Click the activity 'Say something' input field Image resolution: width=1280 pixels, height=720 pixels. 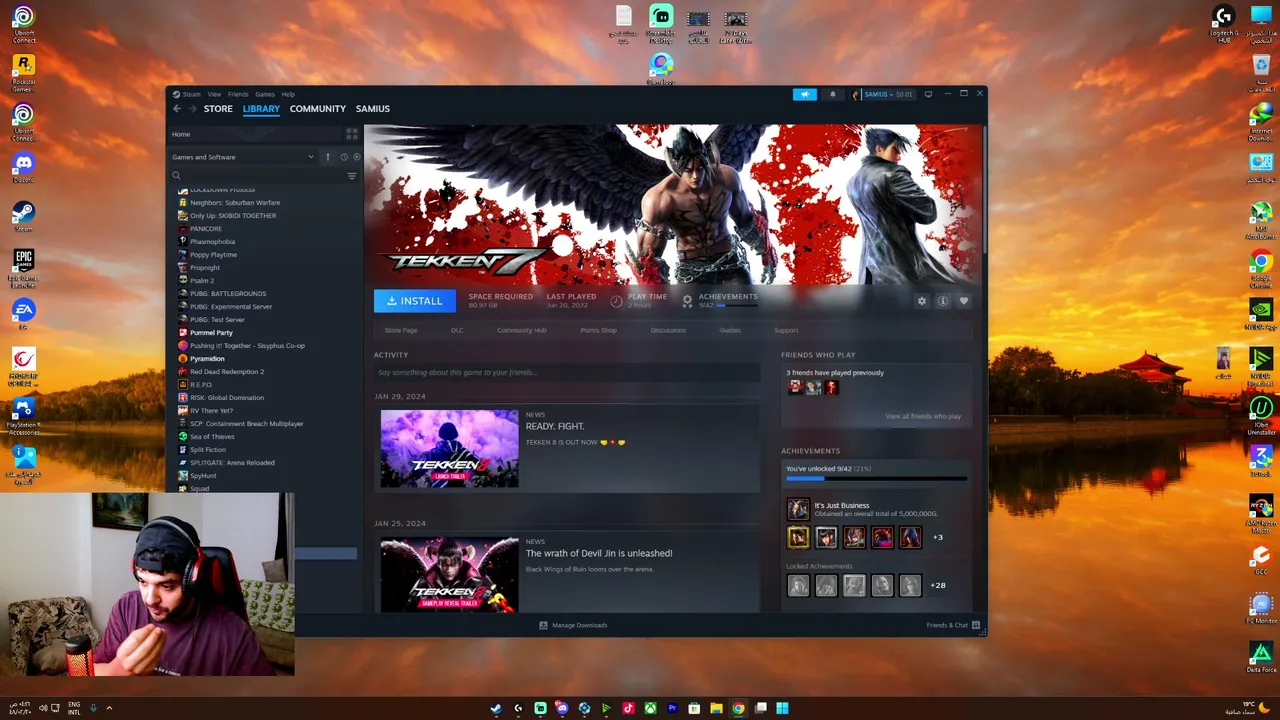point(567,373)
